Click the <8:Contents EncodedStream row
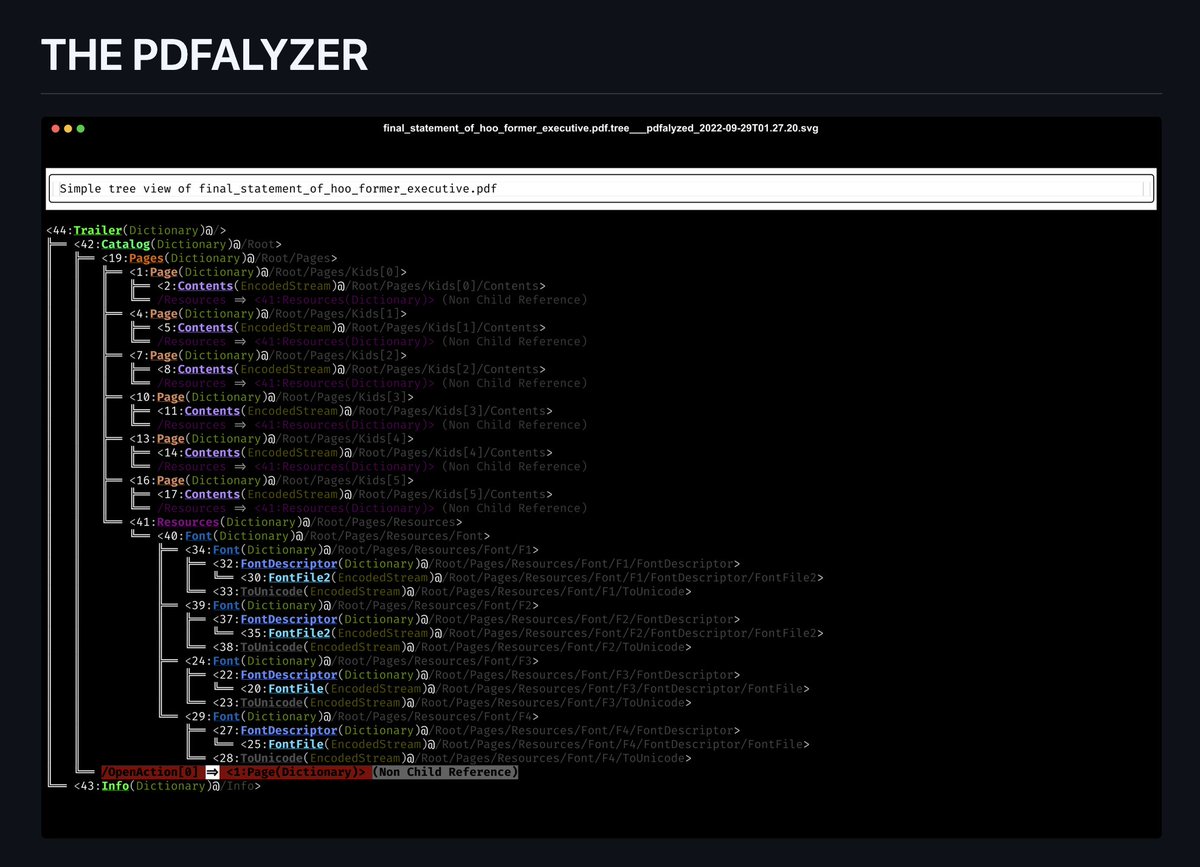1200x867 pixels. (x=351, y=370)
